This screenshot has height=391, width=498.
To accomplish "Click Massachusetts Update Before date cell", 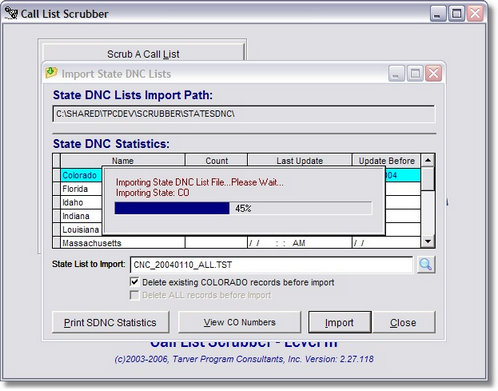I will click(387, 243).
